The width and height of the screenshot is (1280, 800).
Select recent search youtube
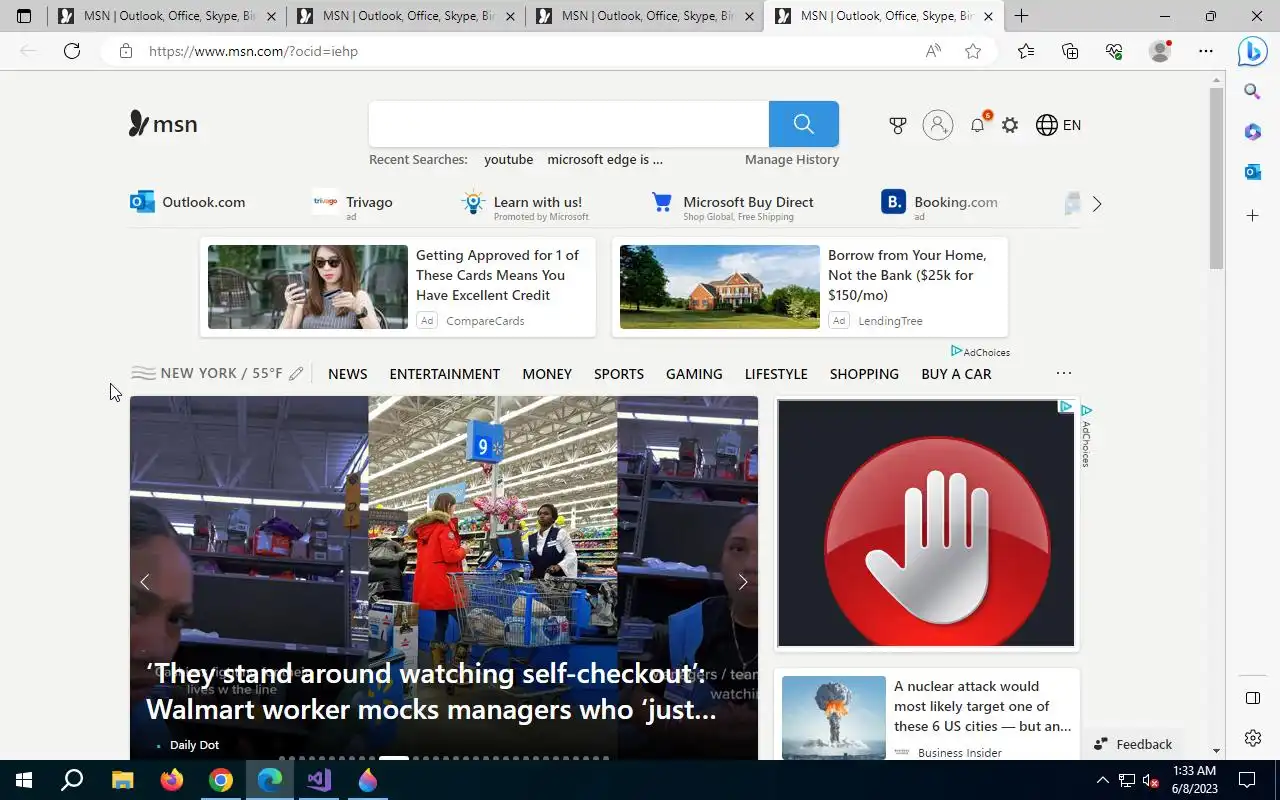point(508,159)
